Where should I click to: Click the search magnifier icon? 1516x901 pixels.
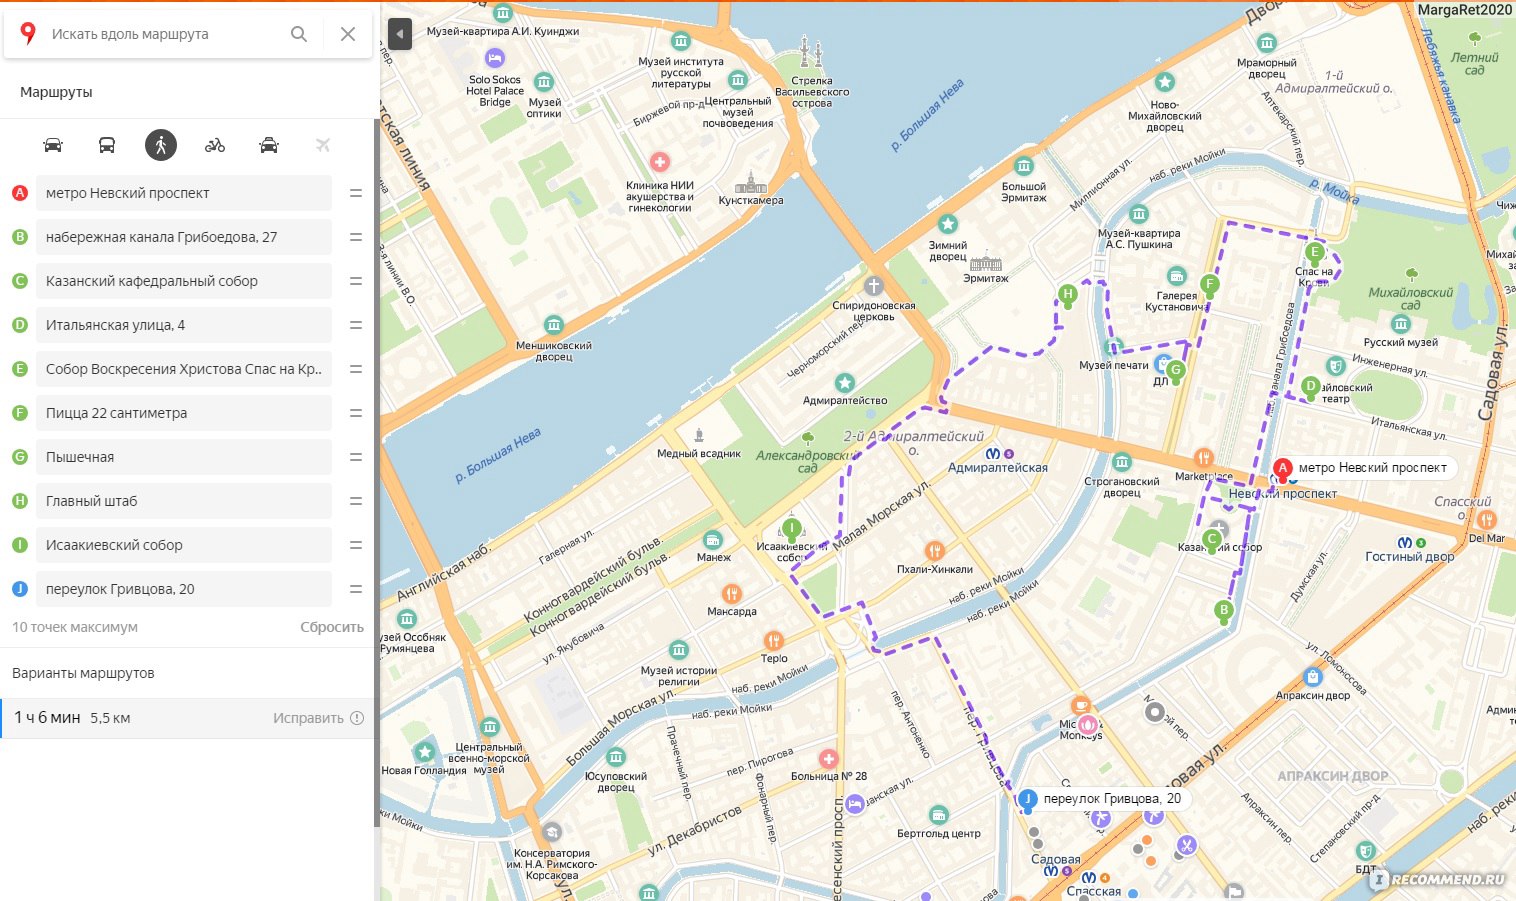tap(299, 34)
